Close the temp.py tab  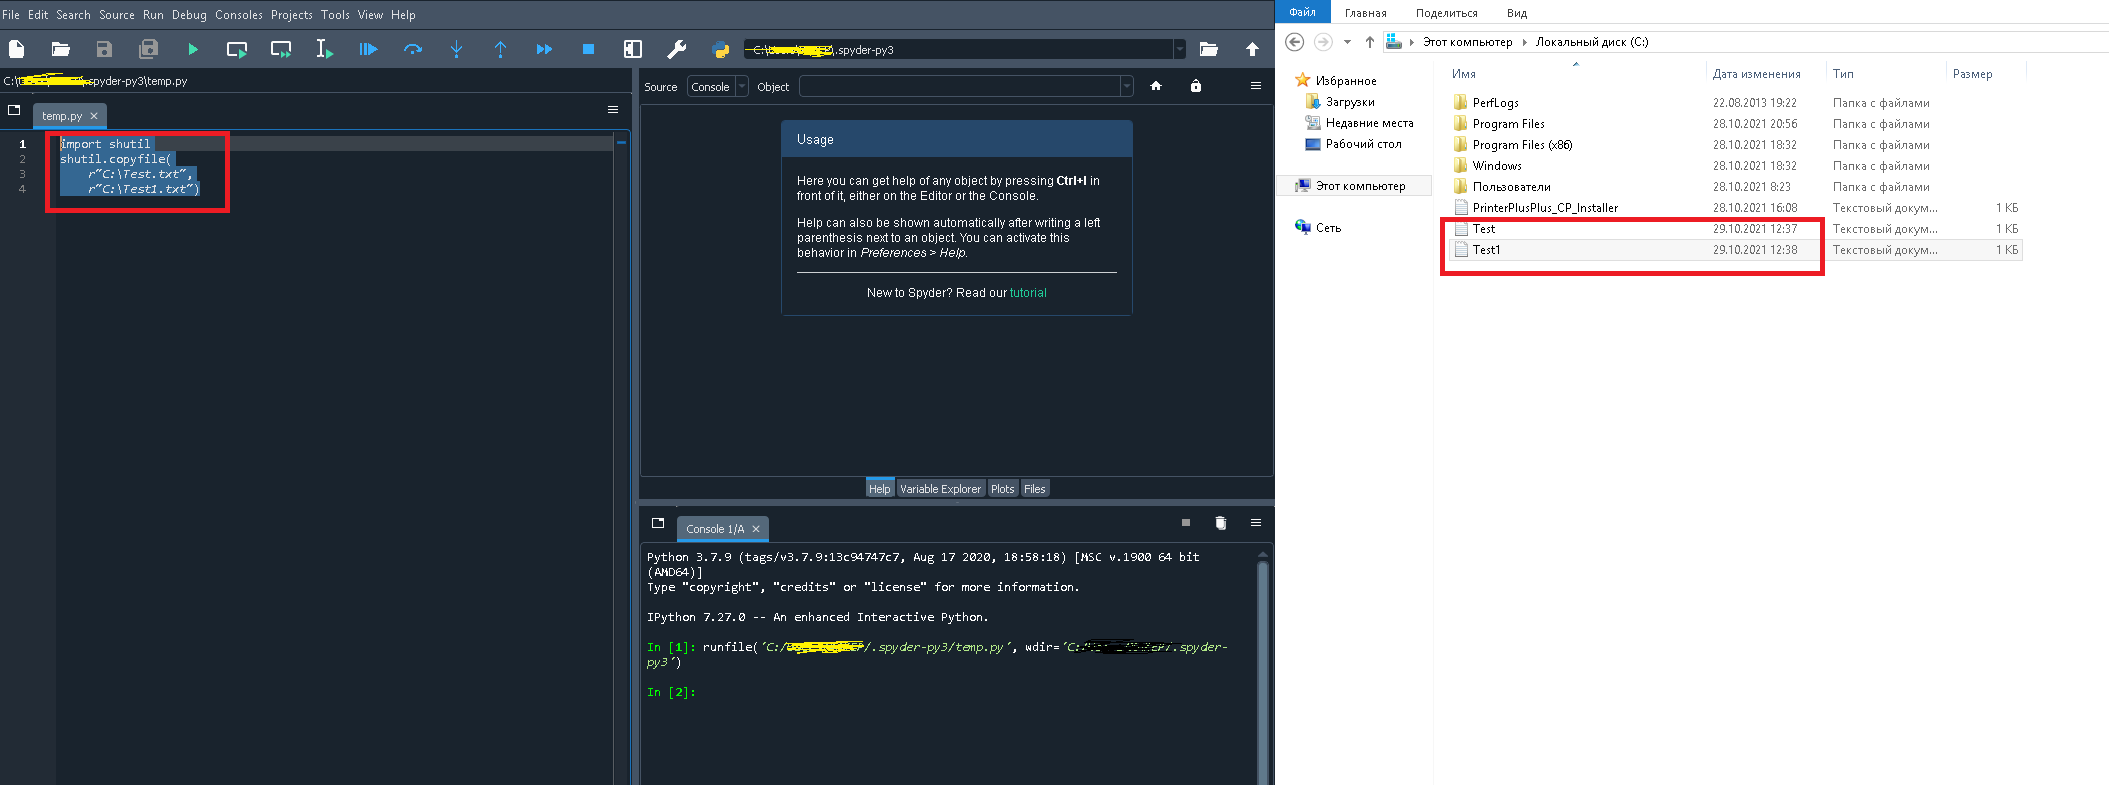pyautogui.click(x=94, y=116)
